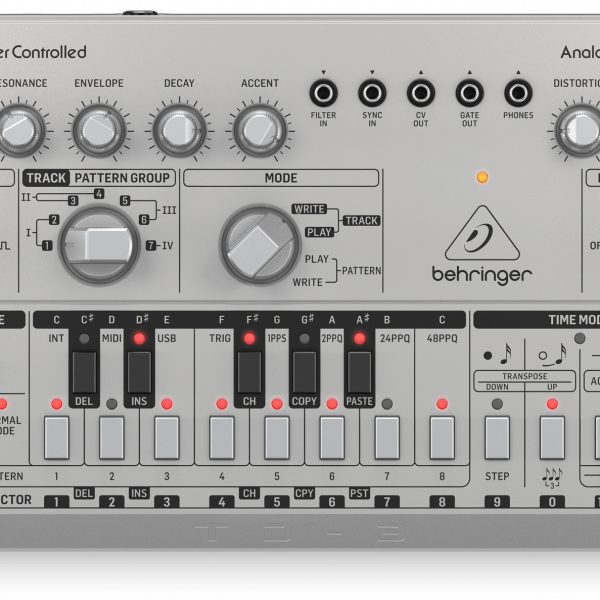Click the PHONES headphone jack
600x600 pixels.
point(518,94)
